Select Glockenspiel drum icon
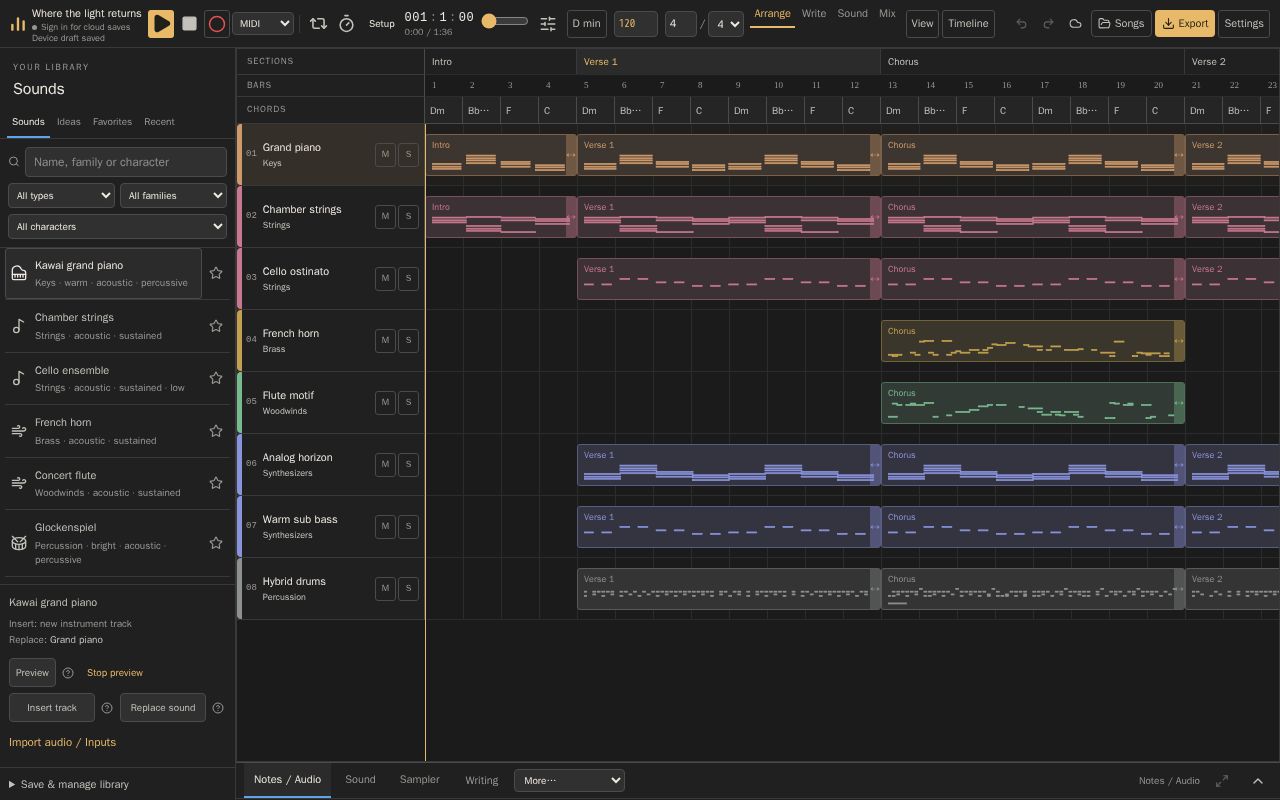Image resolution: width=1280 pixels, height=800 pixels. tap(19, 543)
